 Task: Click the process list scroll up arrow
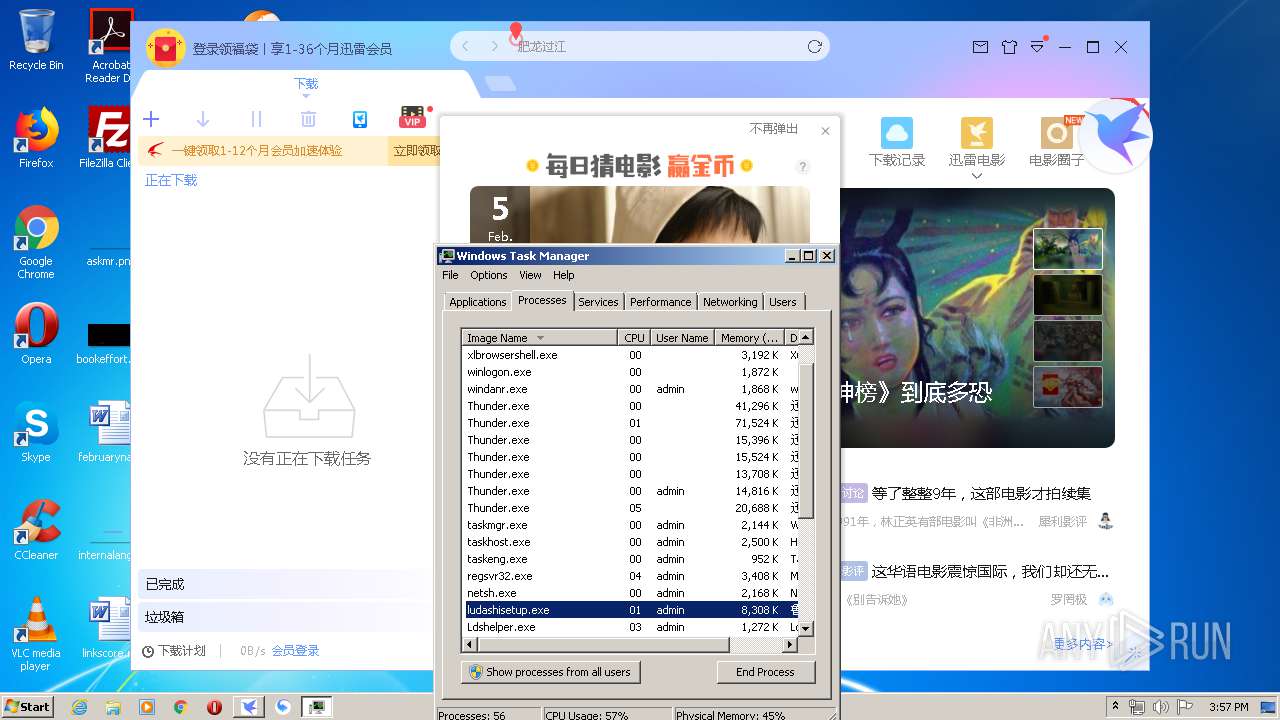click(x=806, y=338)
